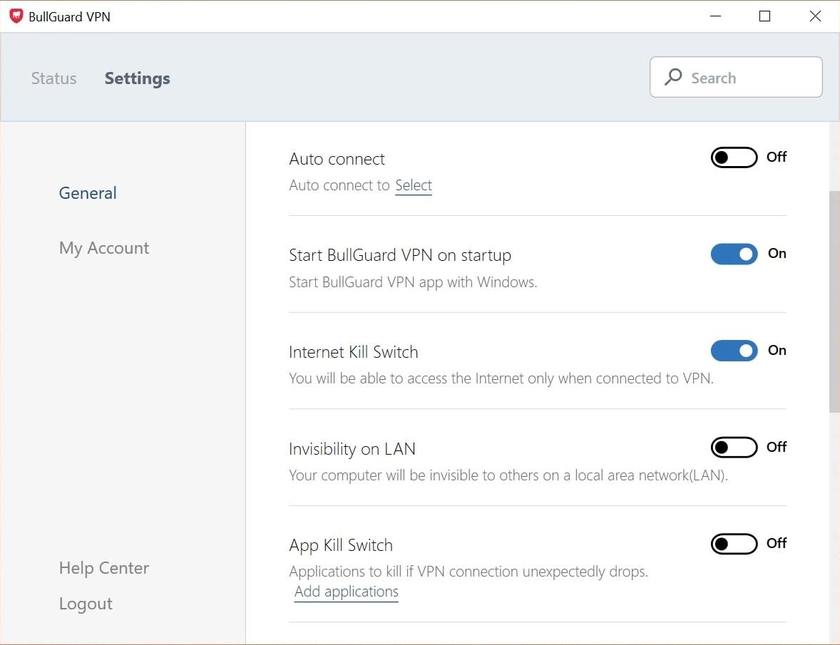Click the magnifying glass search icon

tap(673, 77)
